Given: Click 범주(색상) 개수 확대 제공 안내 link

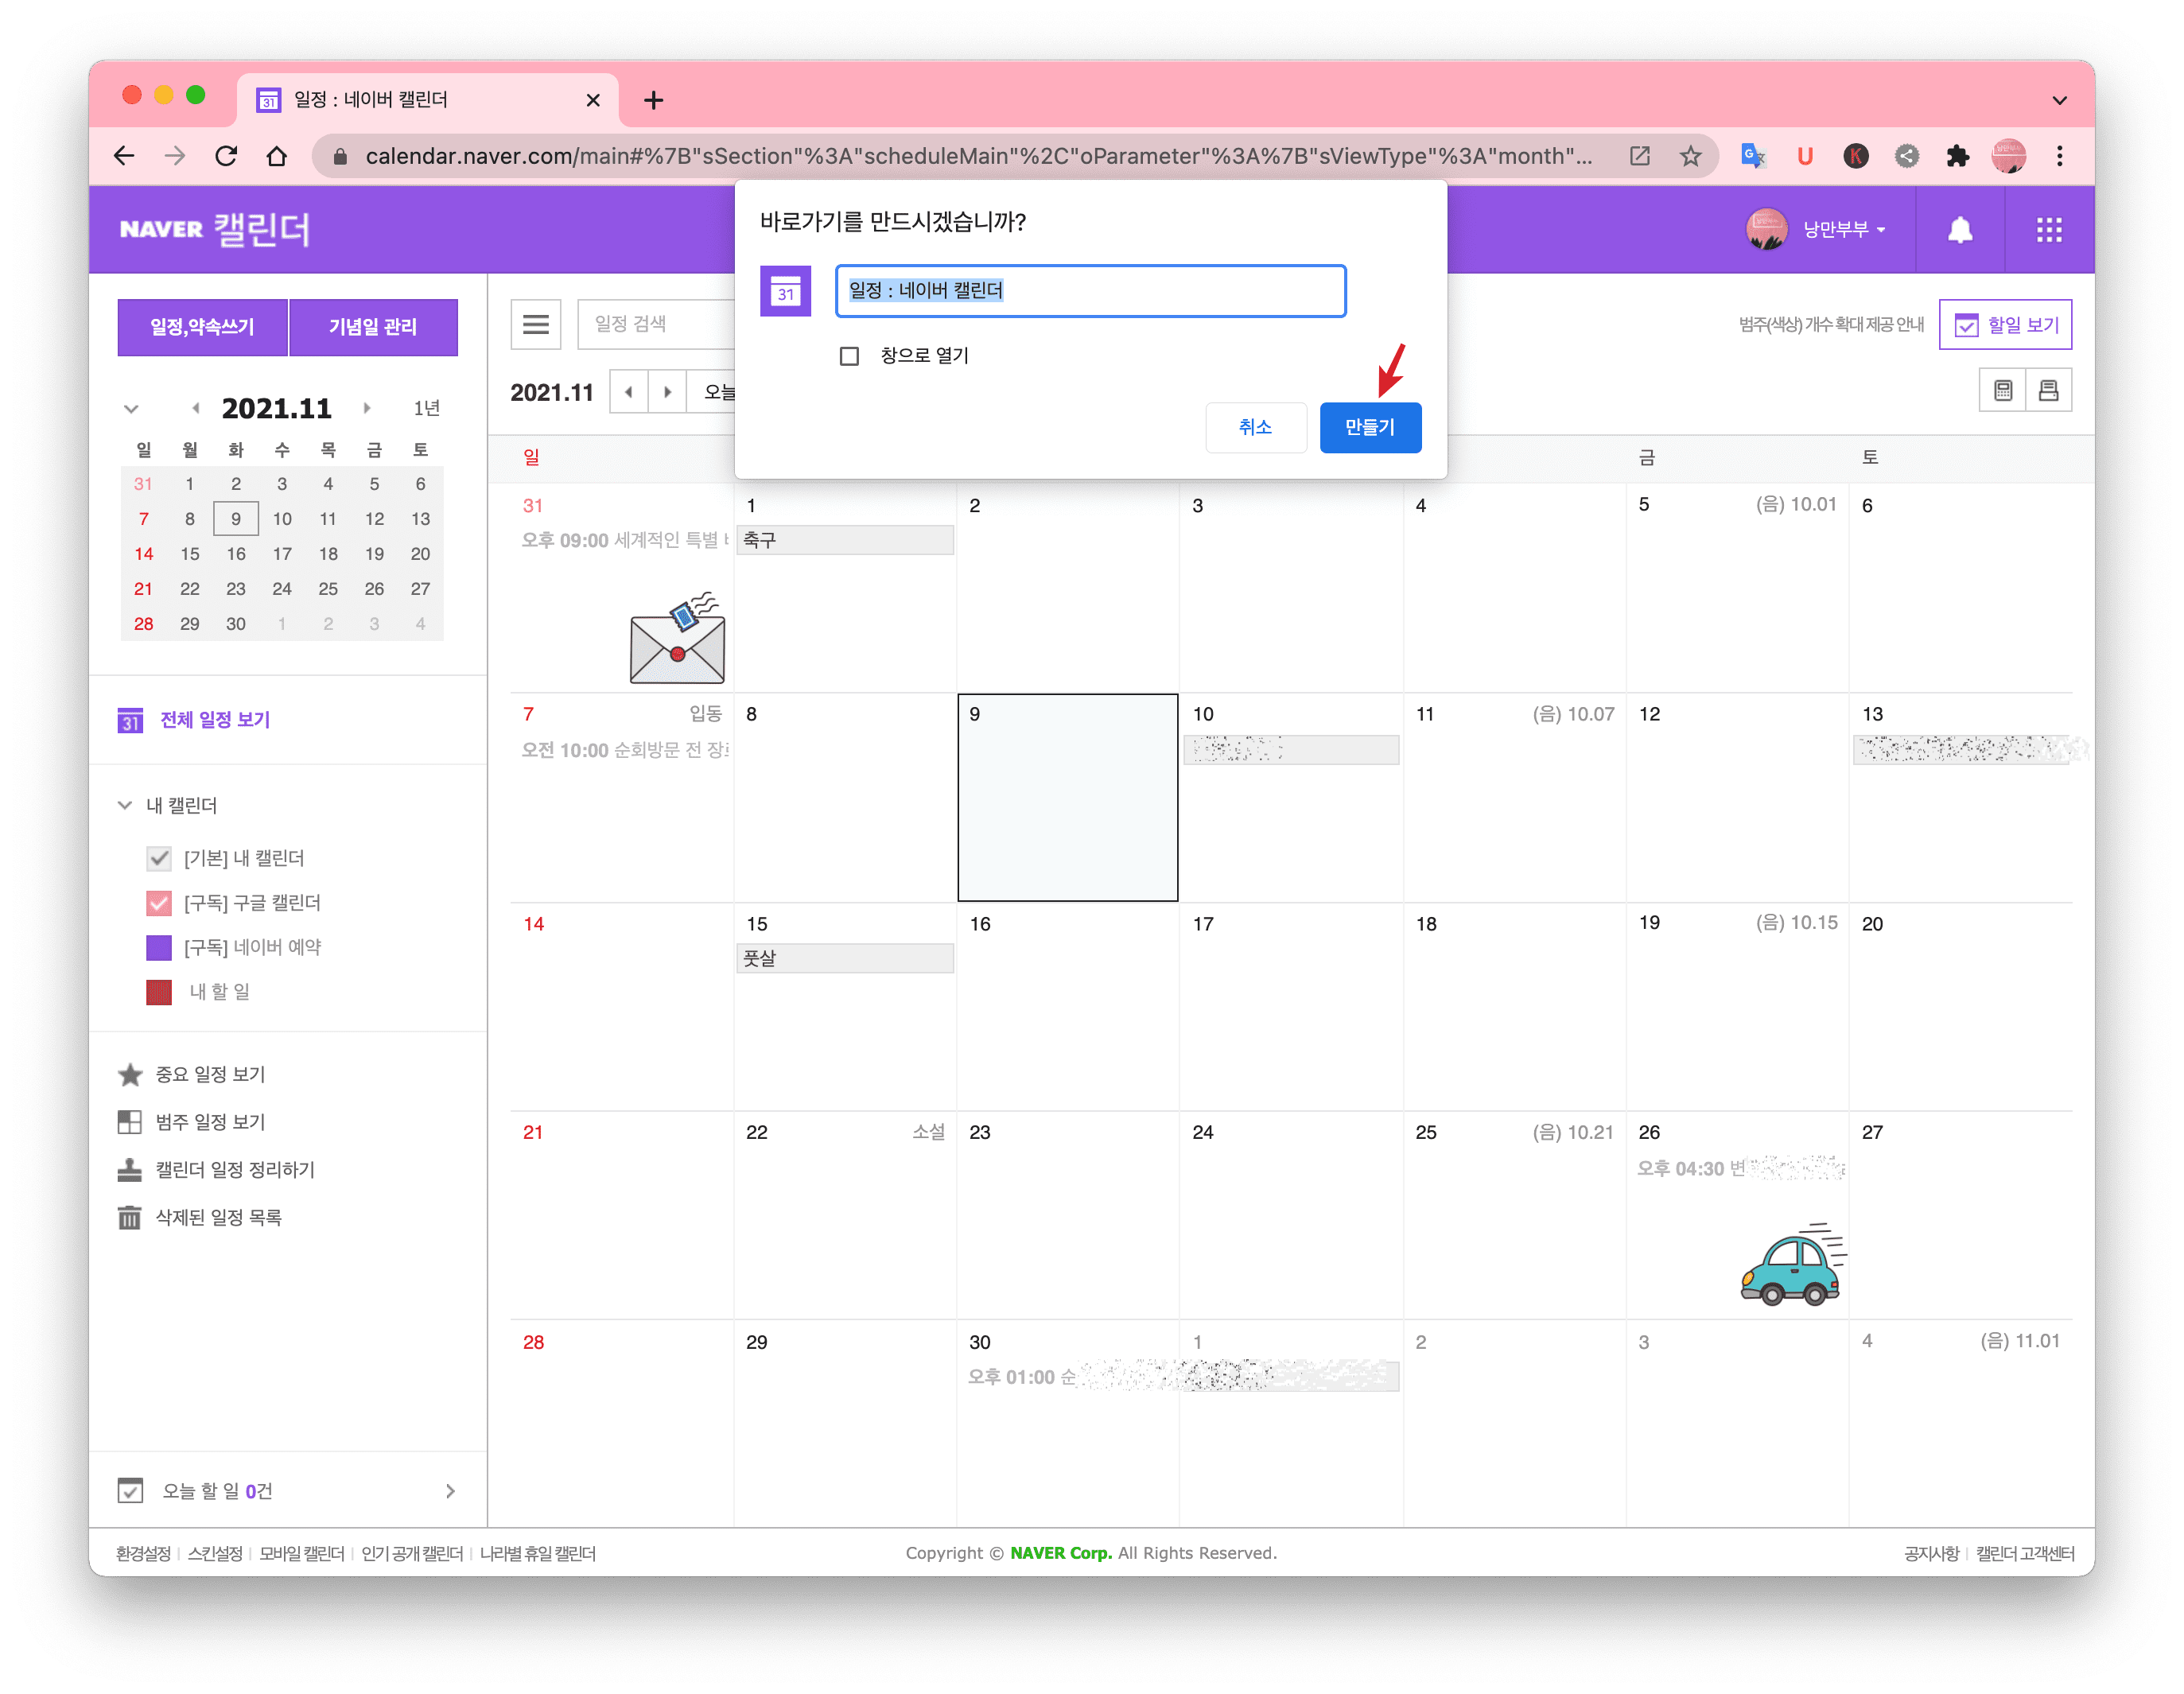Looking at the screenshot, I should [x=1831, y=324].
